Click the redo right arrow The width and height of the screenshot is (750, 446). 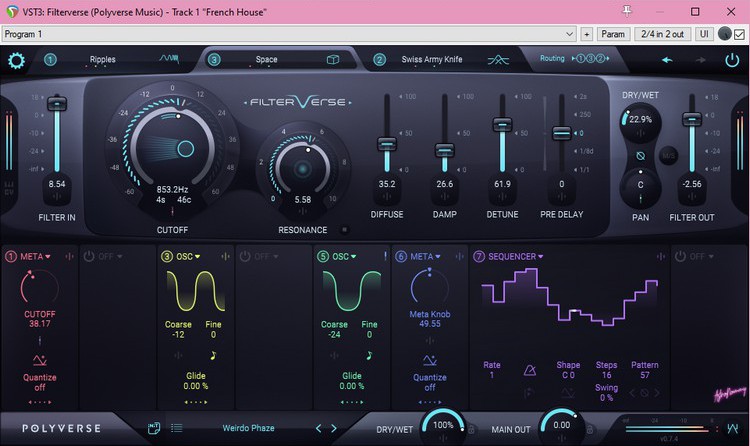[701, 60]
